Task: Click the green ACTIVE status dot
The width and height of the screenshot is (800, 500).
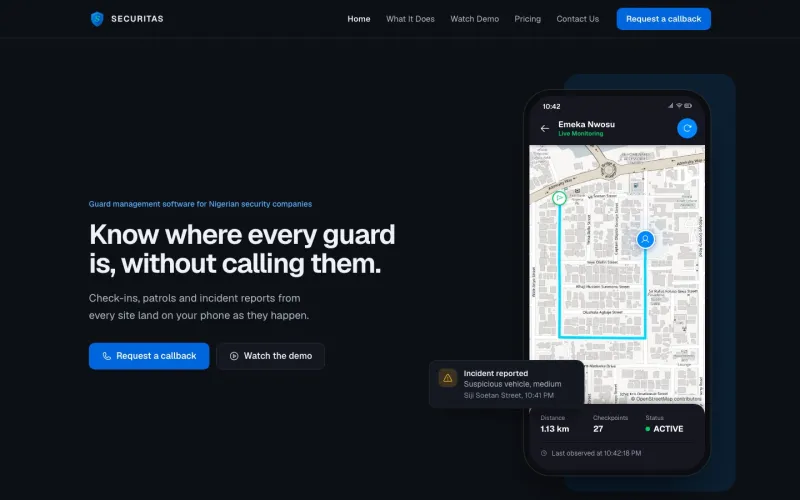Action: pos(647,429)
